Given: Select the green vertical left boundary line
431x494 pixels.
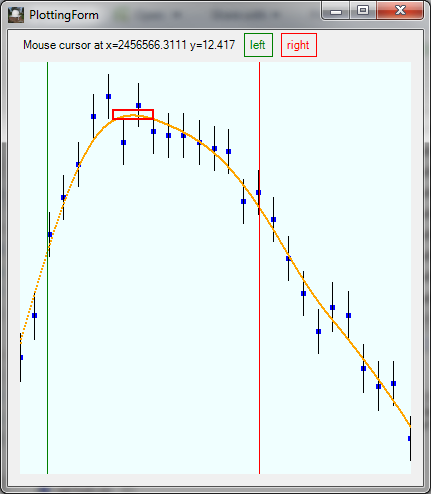Looking at the screenshot, I should click(x=47, y=268).
